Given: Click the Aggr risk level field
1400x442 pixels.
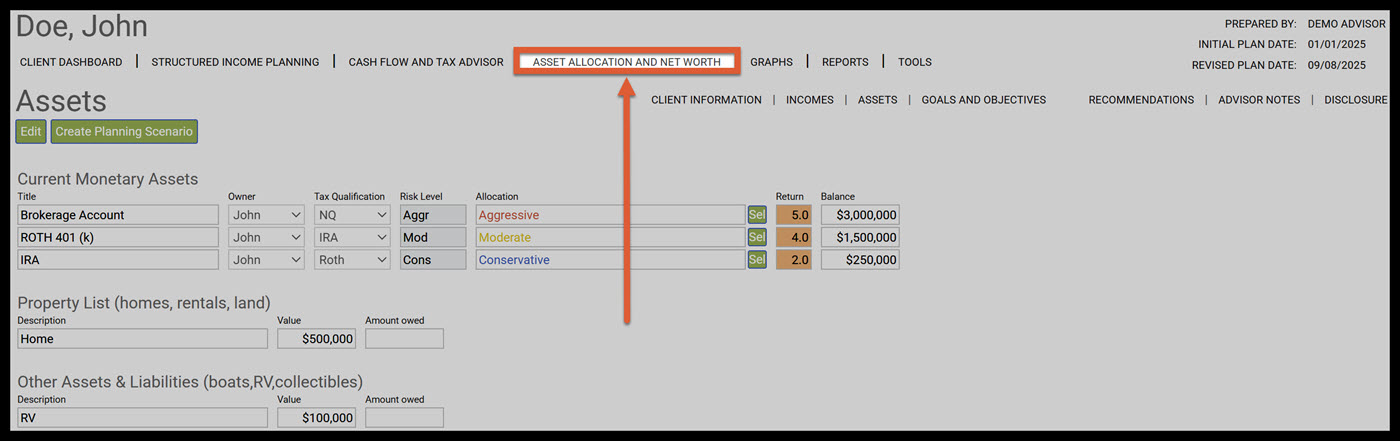Looking at the screenshot, I should 433,215.
